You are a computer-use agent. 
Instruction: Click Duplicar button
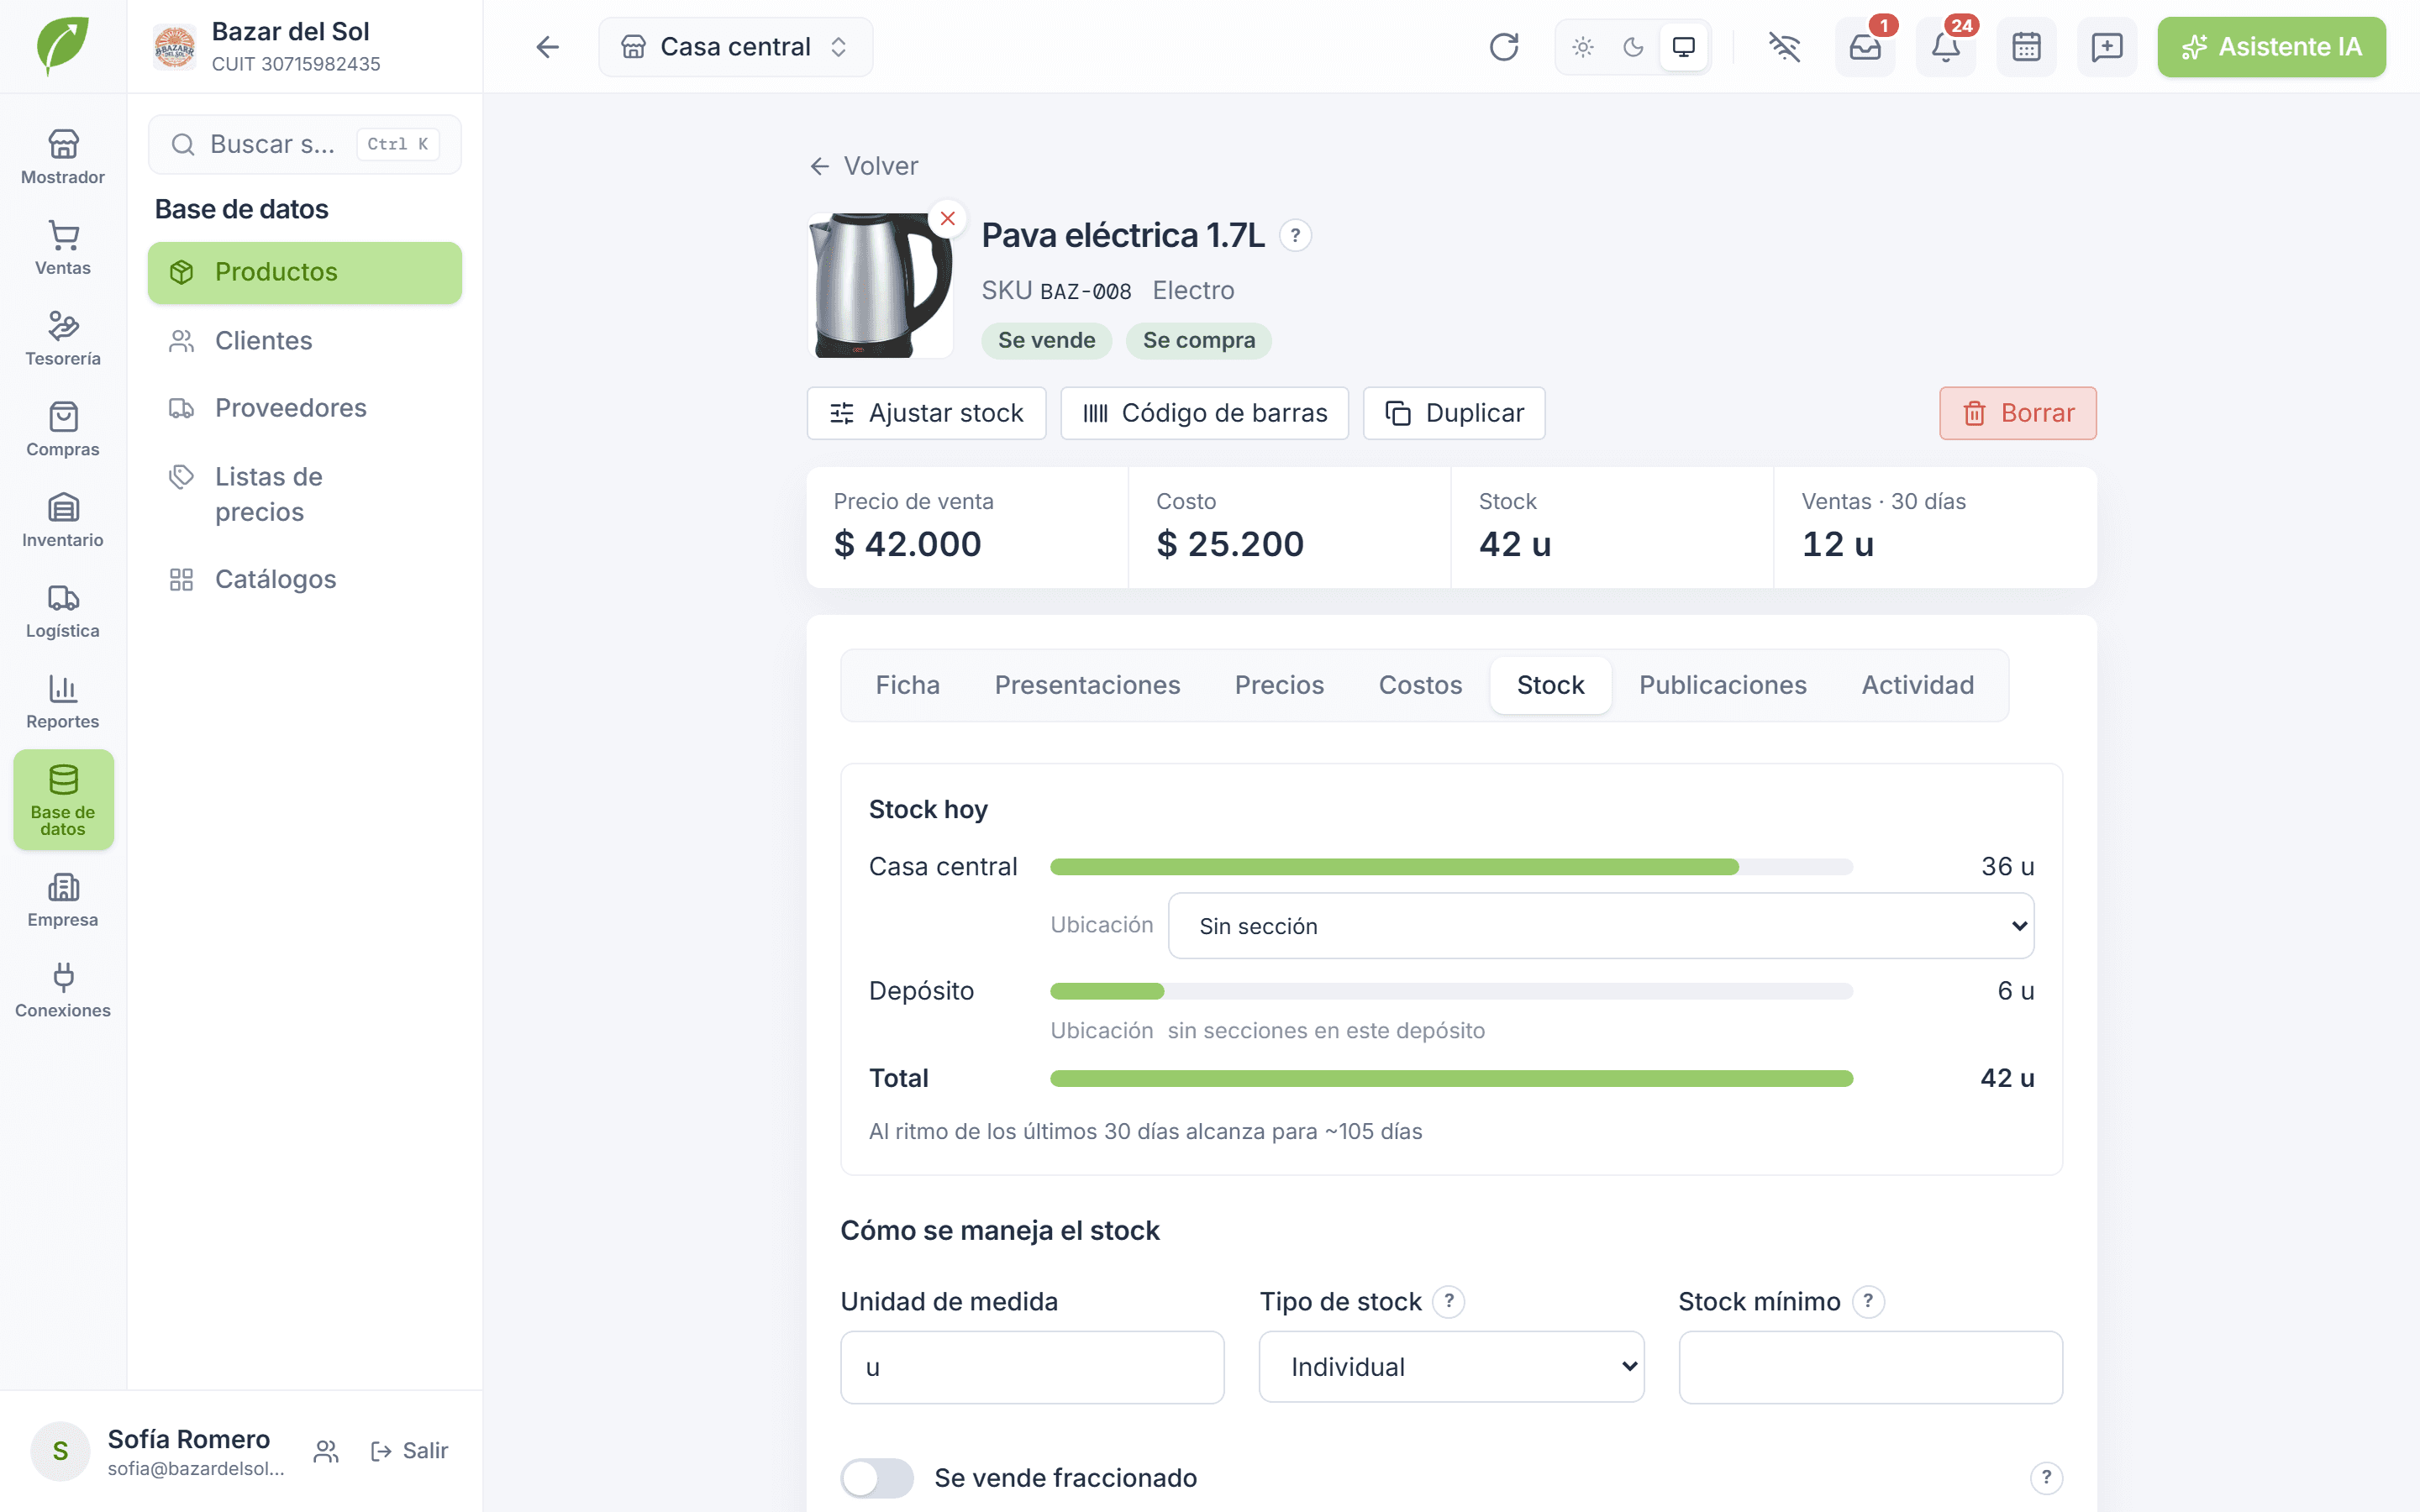[1453, 413]
